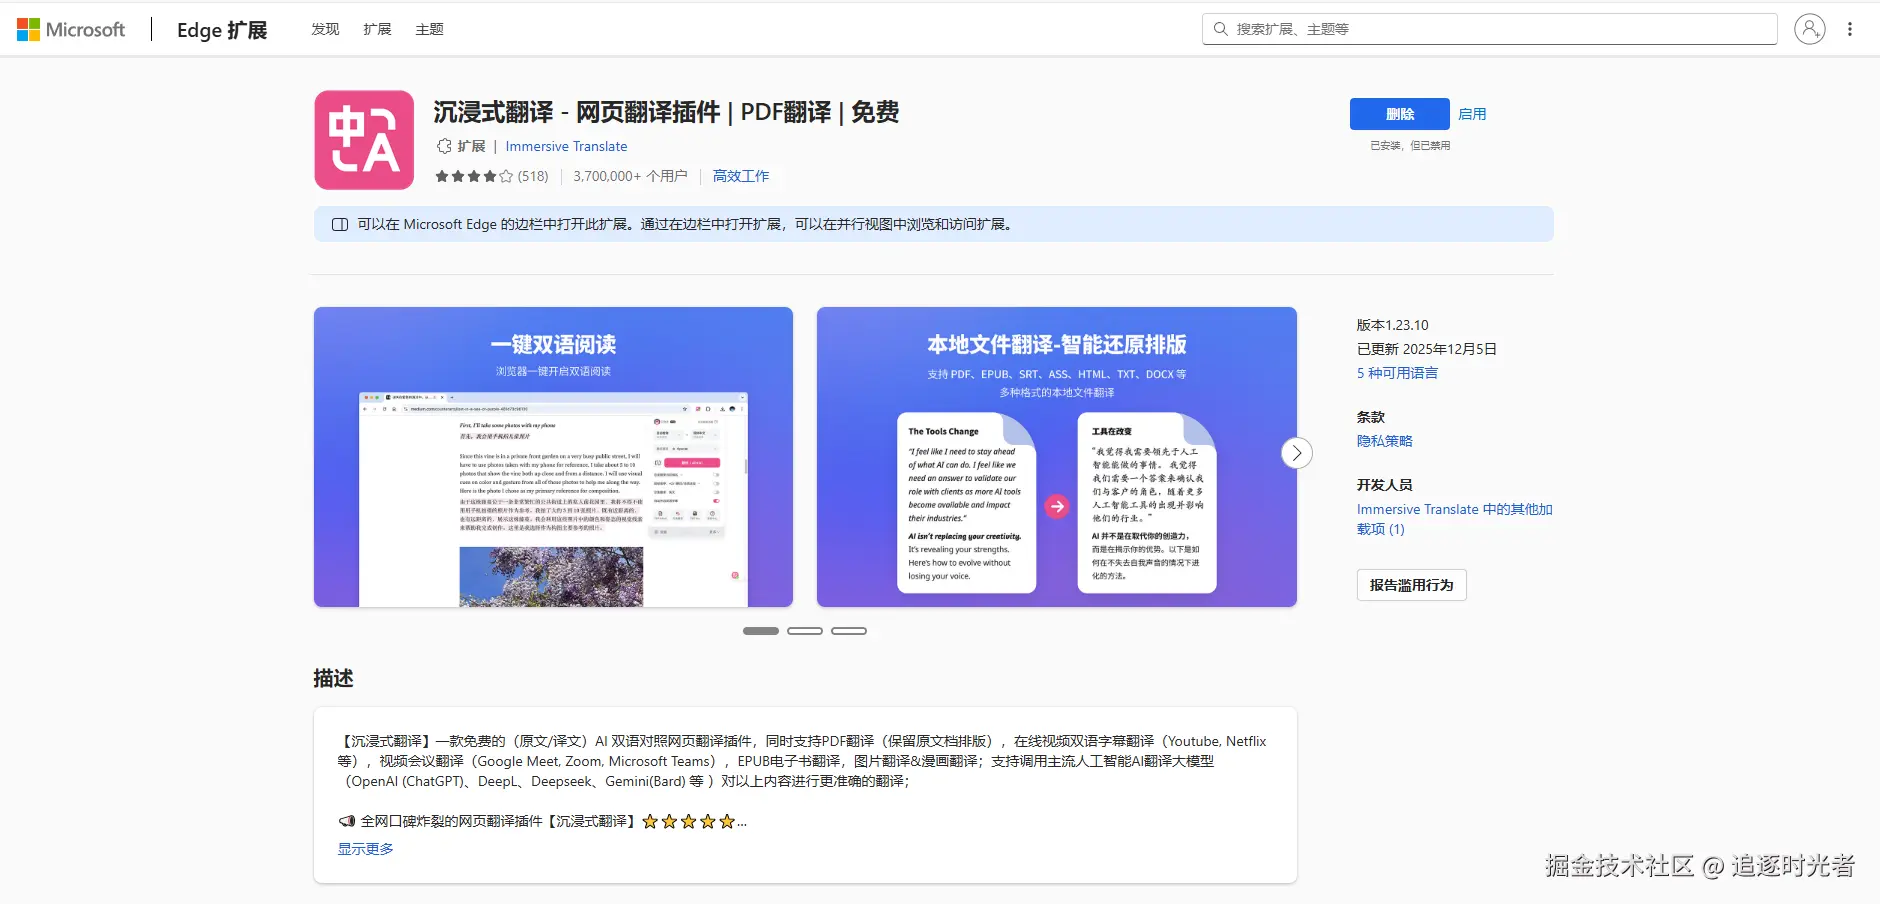Open the Immersive Translate publisher link

[566, 146]
